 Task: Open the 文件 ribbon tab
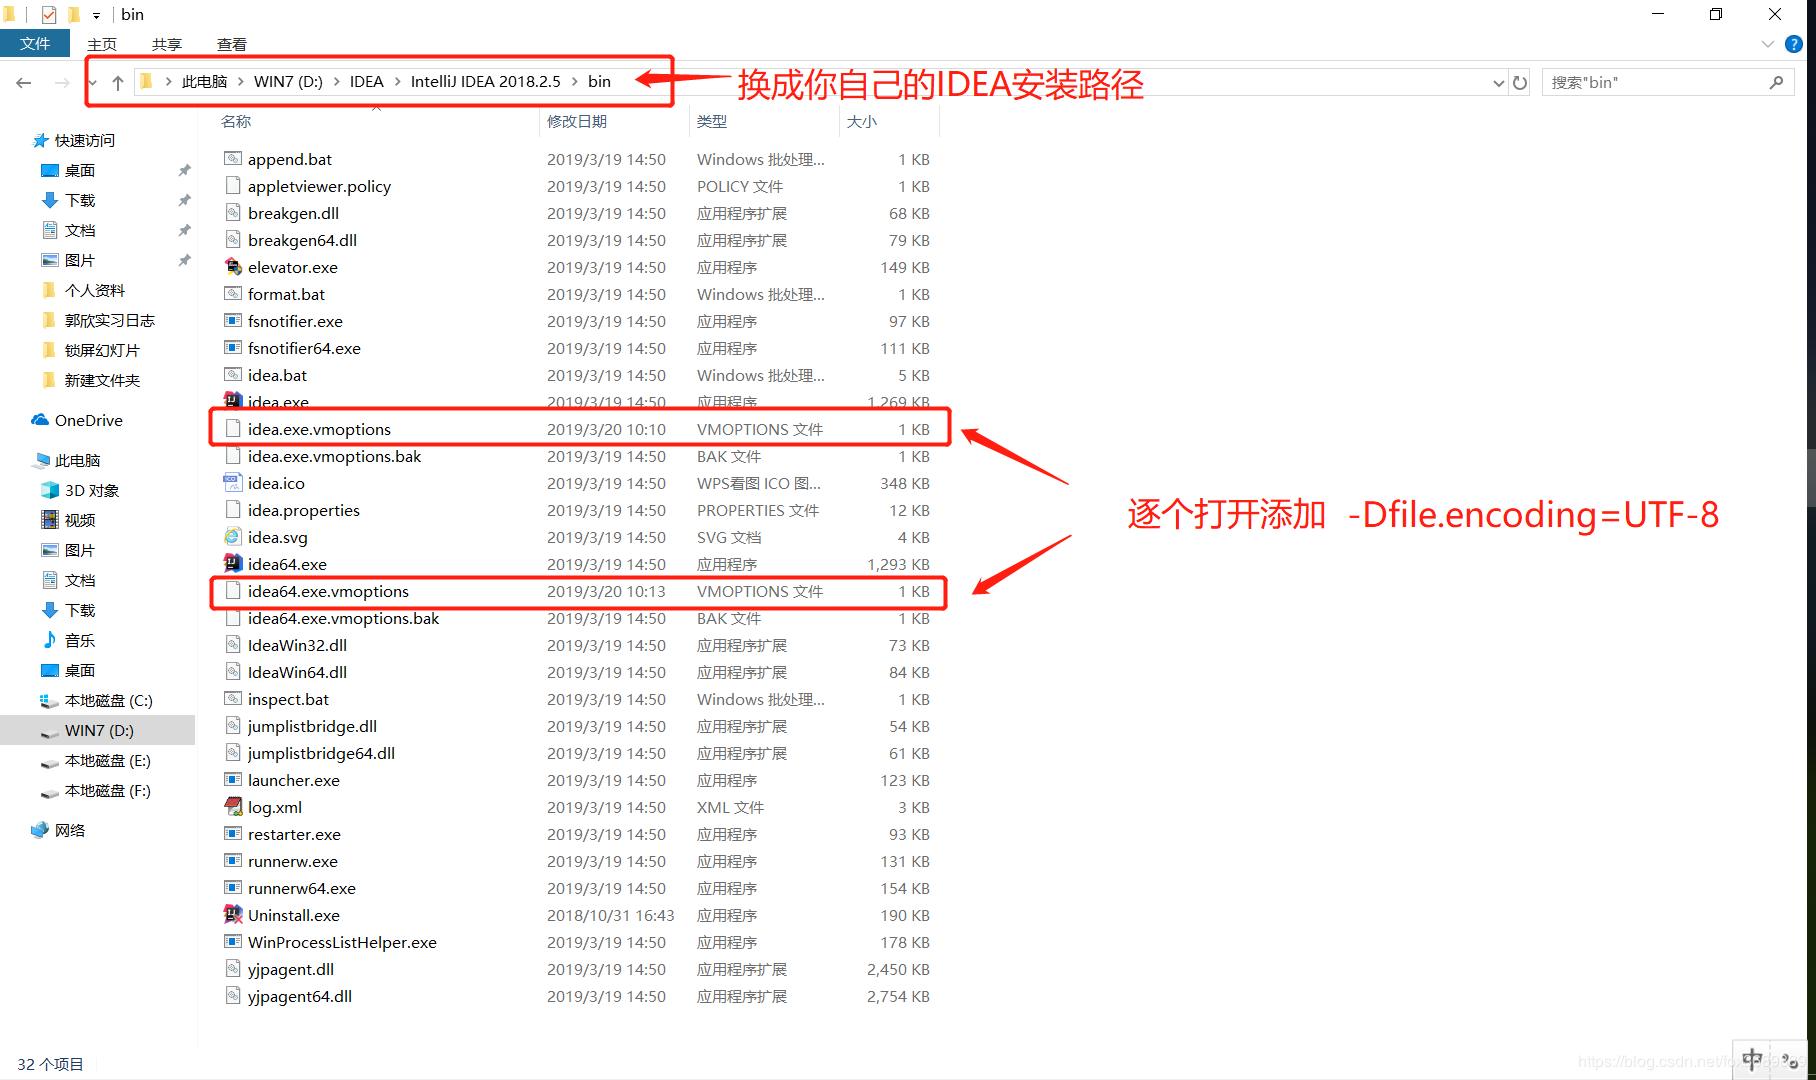35,44
